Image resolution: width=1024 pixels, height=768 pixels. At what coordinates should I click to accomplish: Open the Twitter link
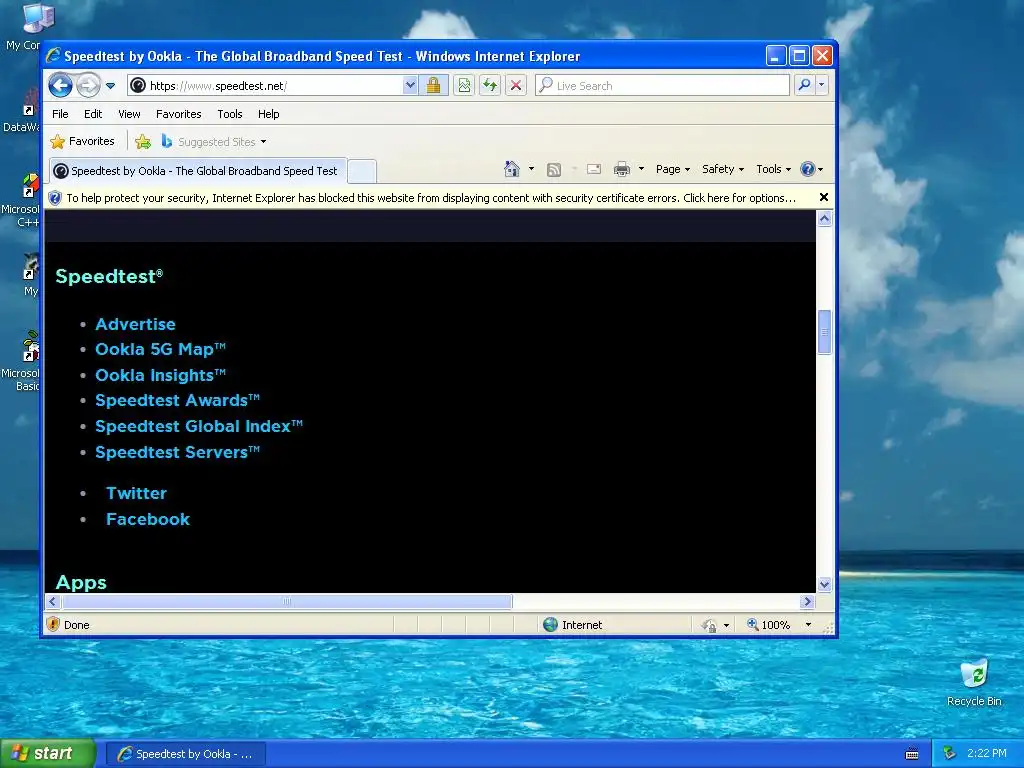click(x=136, y=493)
